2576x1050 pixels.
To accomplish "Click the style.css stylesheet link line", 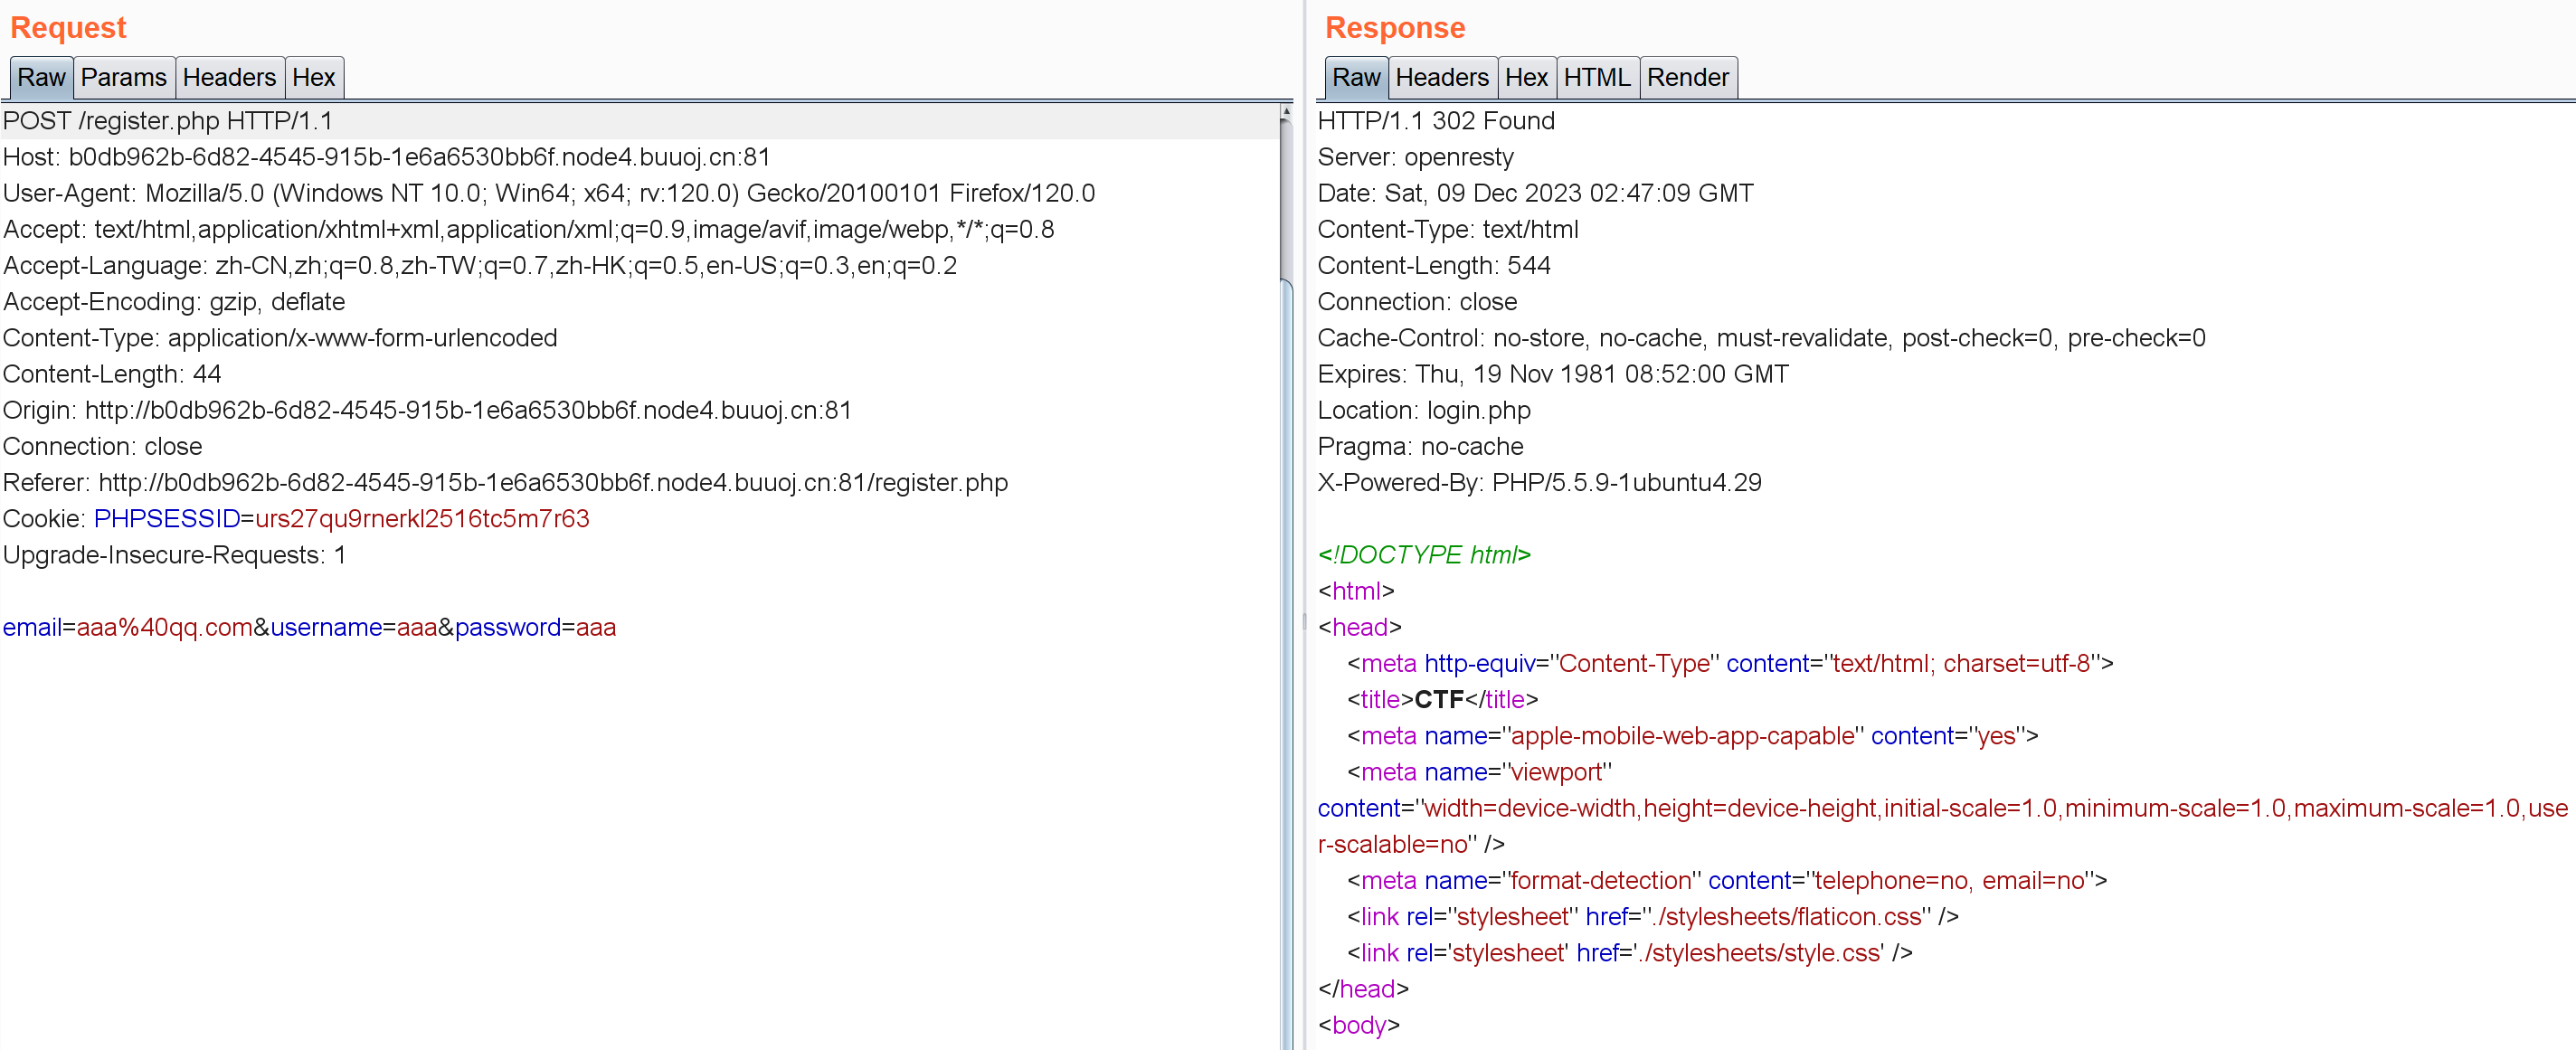I will [x=1629, y=953].
